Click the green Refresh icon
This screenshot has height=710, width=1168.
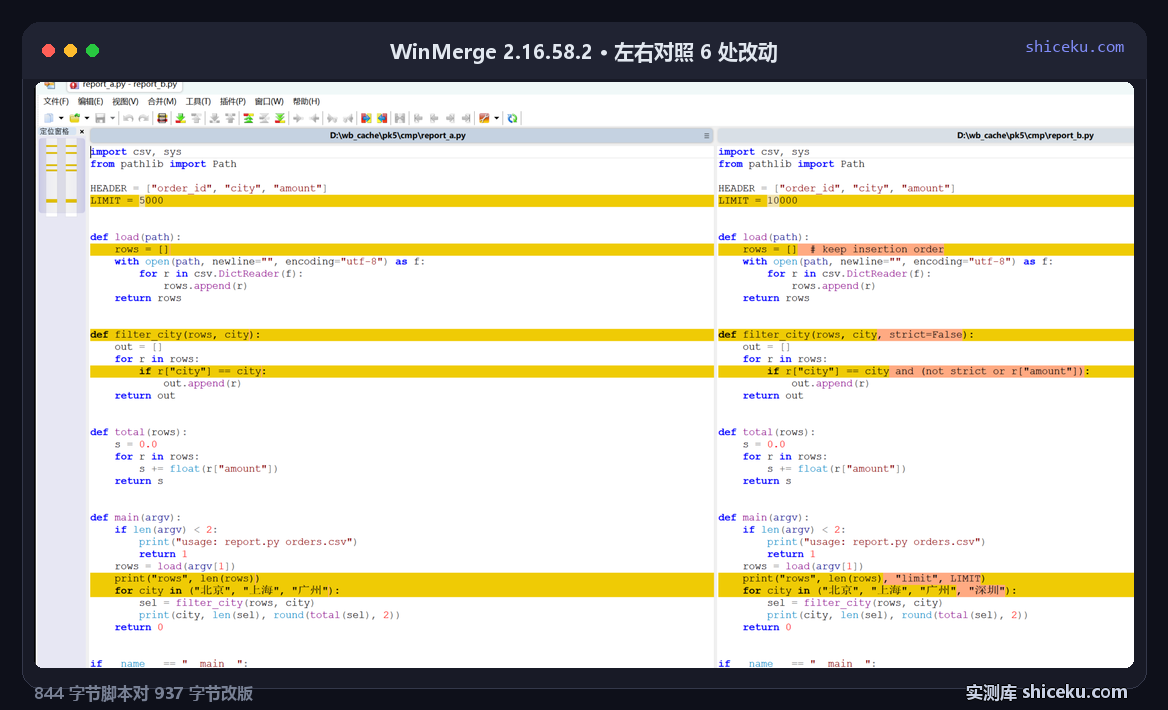[x=512, y=118]
